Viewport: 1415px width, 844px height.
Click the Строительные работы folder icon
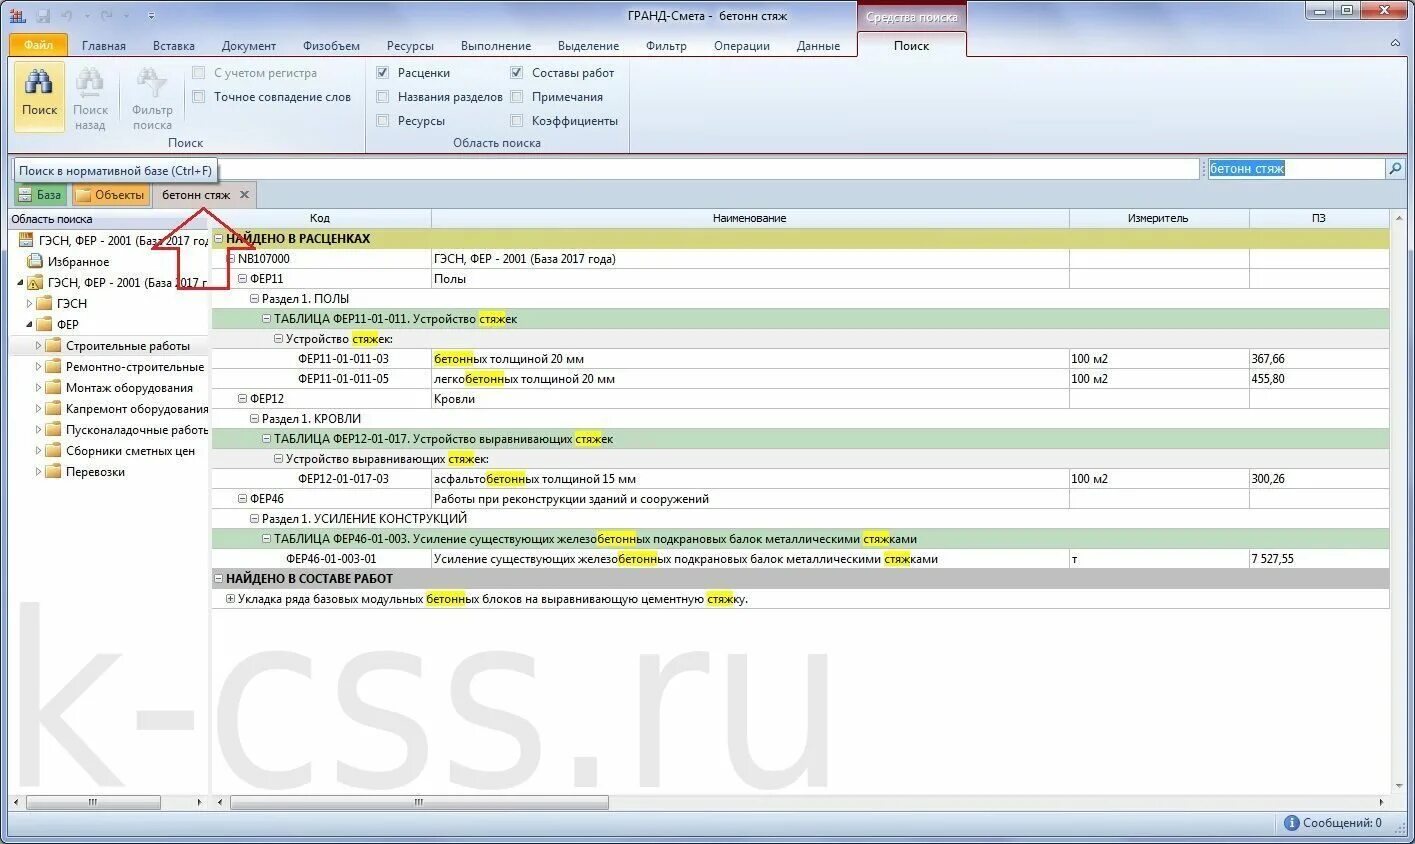(54, 346)
